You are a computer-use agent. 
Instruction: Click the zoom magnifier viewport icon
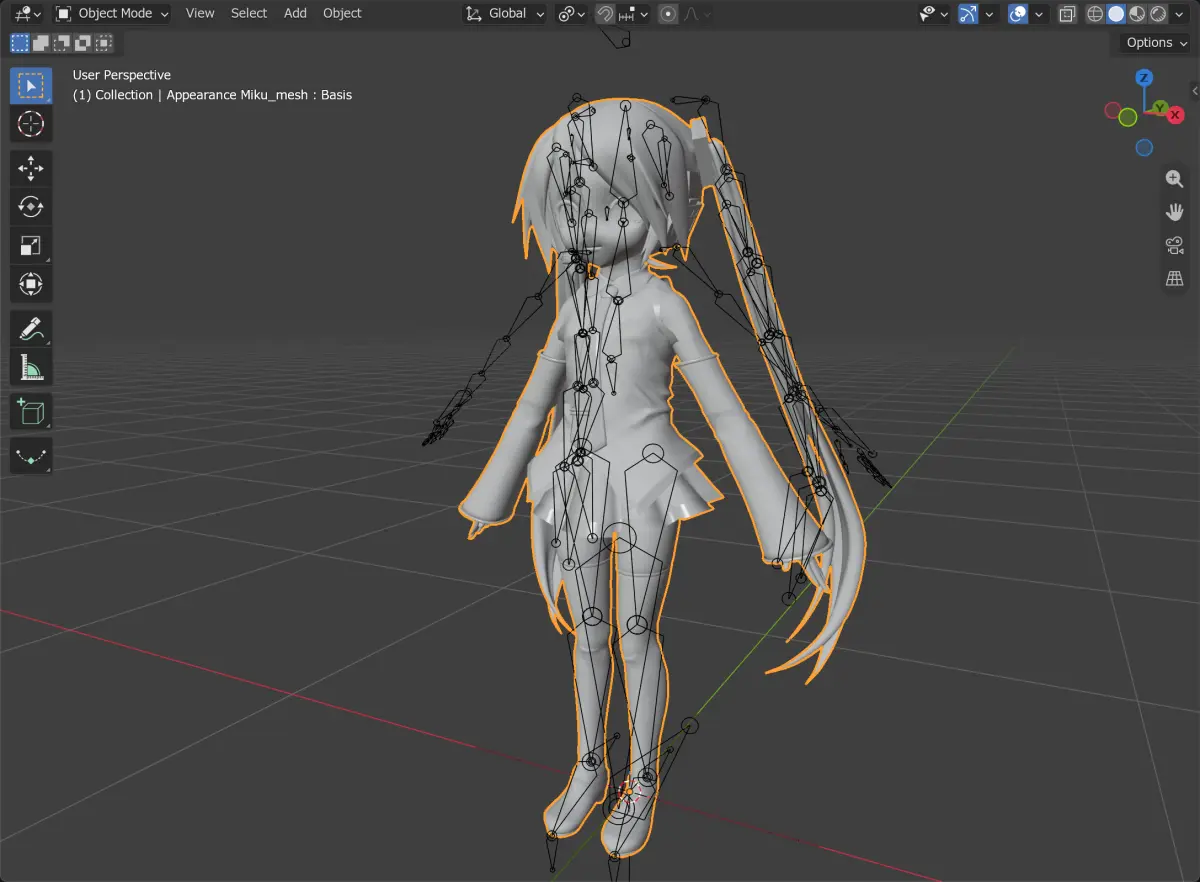pyautogui.click(x=1175, y=179)
